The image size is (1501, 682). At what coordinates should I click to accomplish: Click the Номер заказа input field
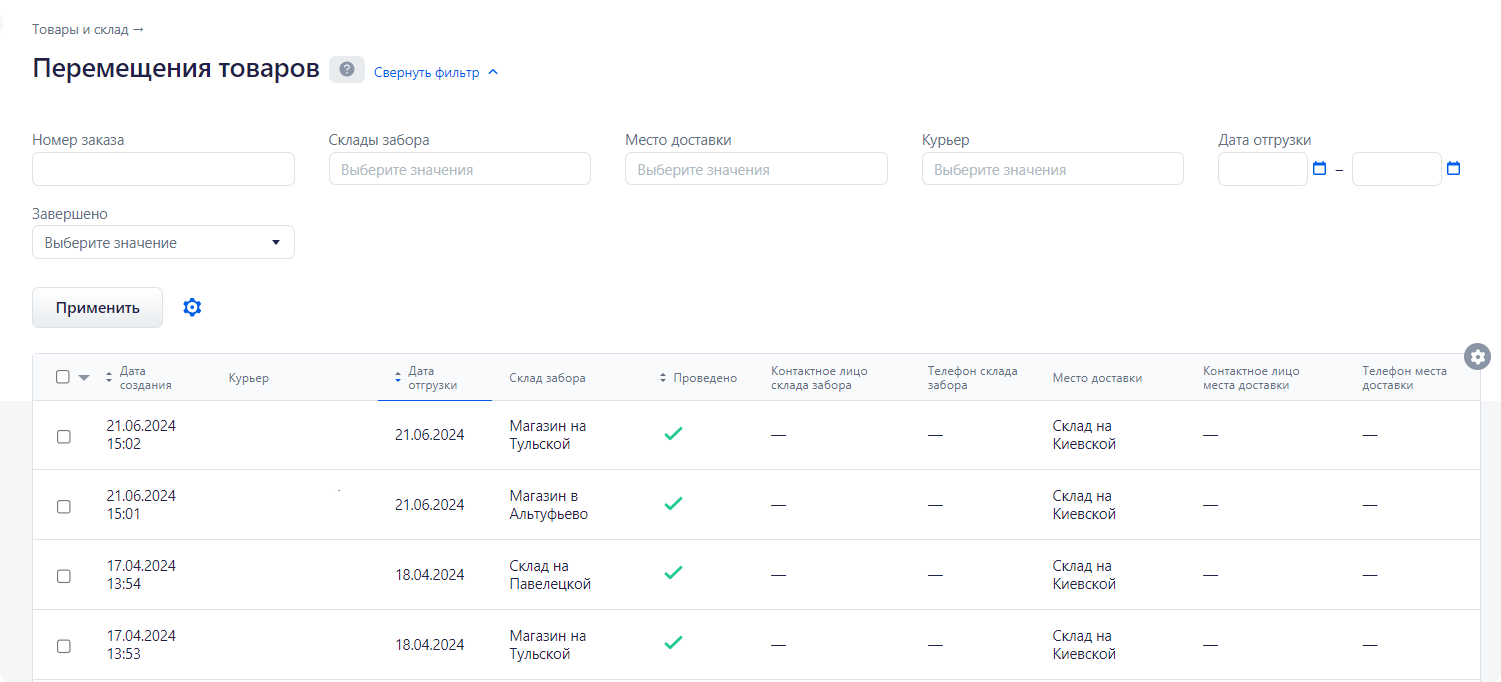pos(163,169)
